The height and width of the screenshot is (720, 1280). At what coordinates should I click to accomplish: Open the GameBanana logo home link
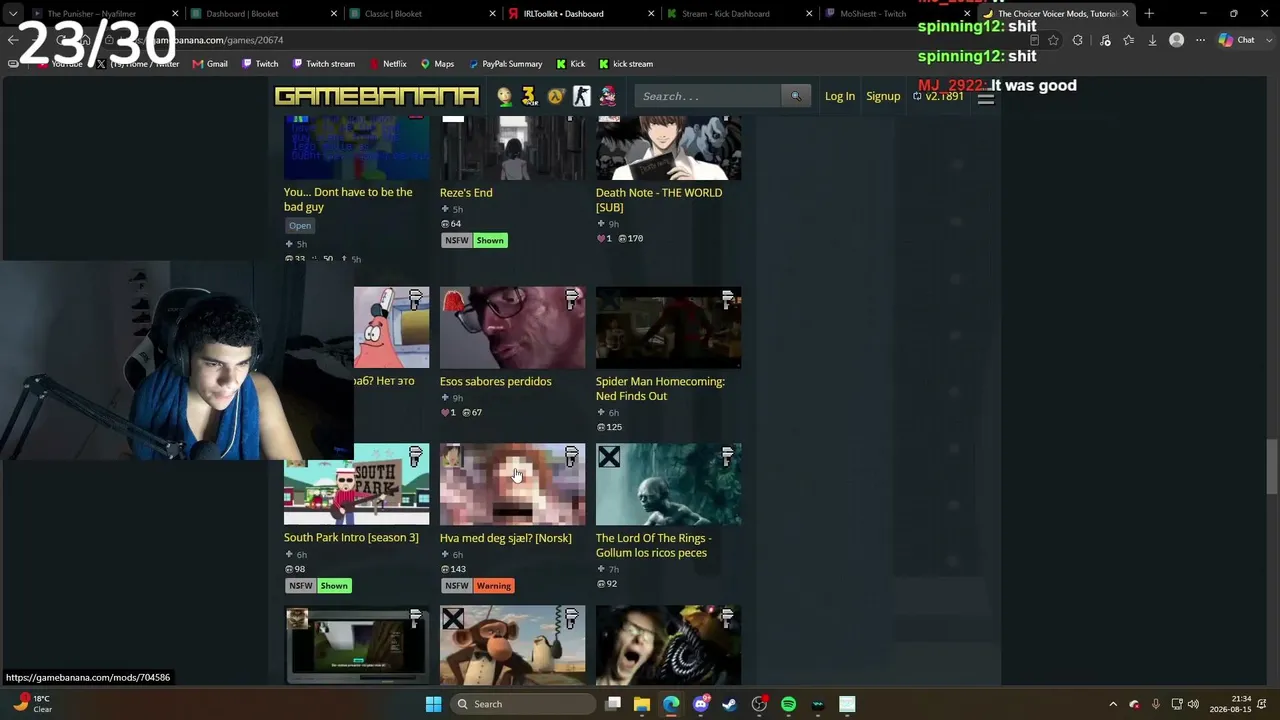click(x=377, y=96)
